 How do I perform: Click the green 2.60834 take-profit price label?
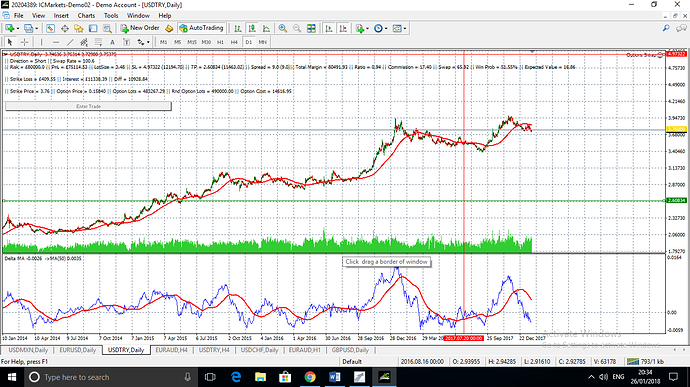coord(677,200)
